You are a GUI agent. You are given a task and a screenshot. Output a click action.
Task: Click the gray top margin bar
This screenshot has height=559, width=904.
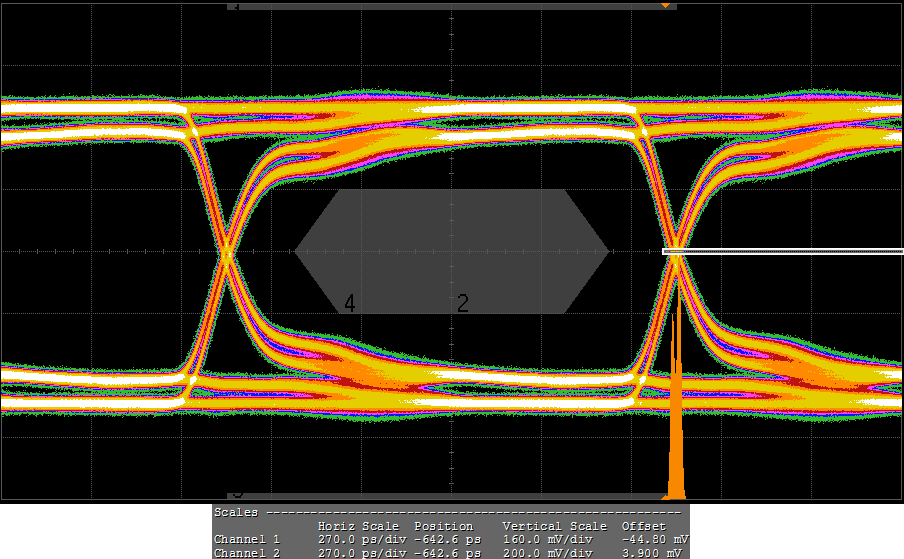(x=450, y=6)
